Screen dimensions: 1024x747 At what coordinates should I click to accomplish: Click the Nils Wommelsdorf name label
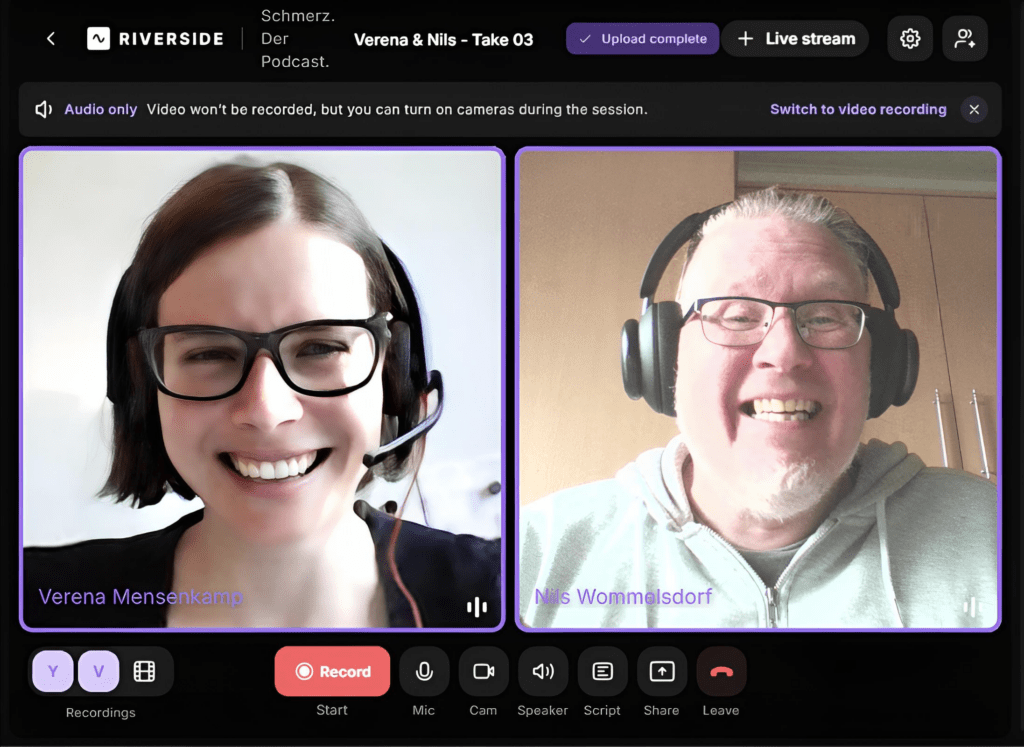pos(623,596)
